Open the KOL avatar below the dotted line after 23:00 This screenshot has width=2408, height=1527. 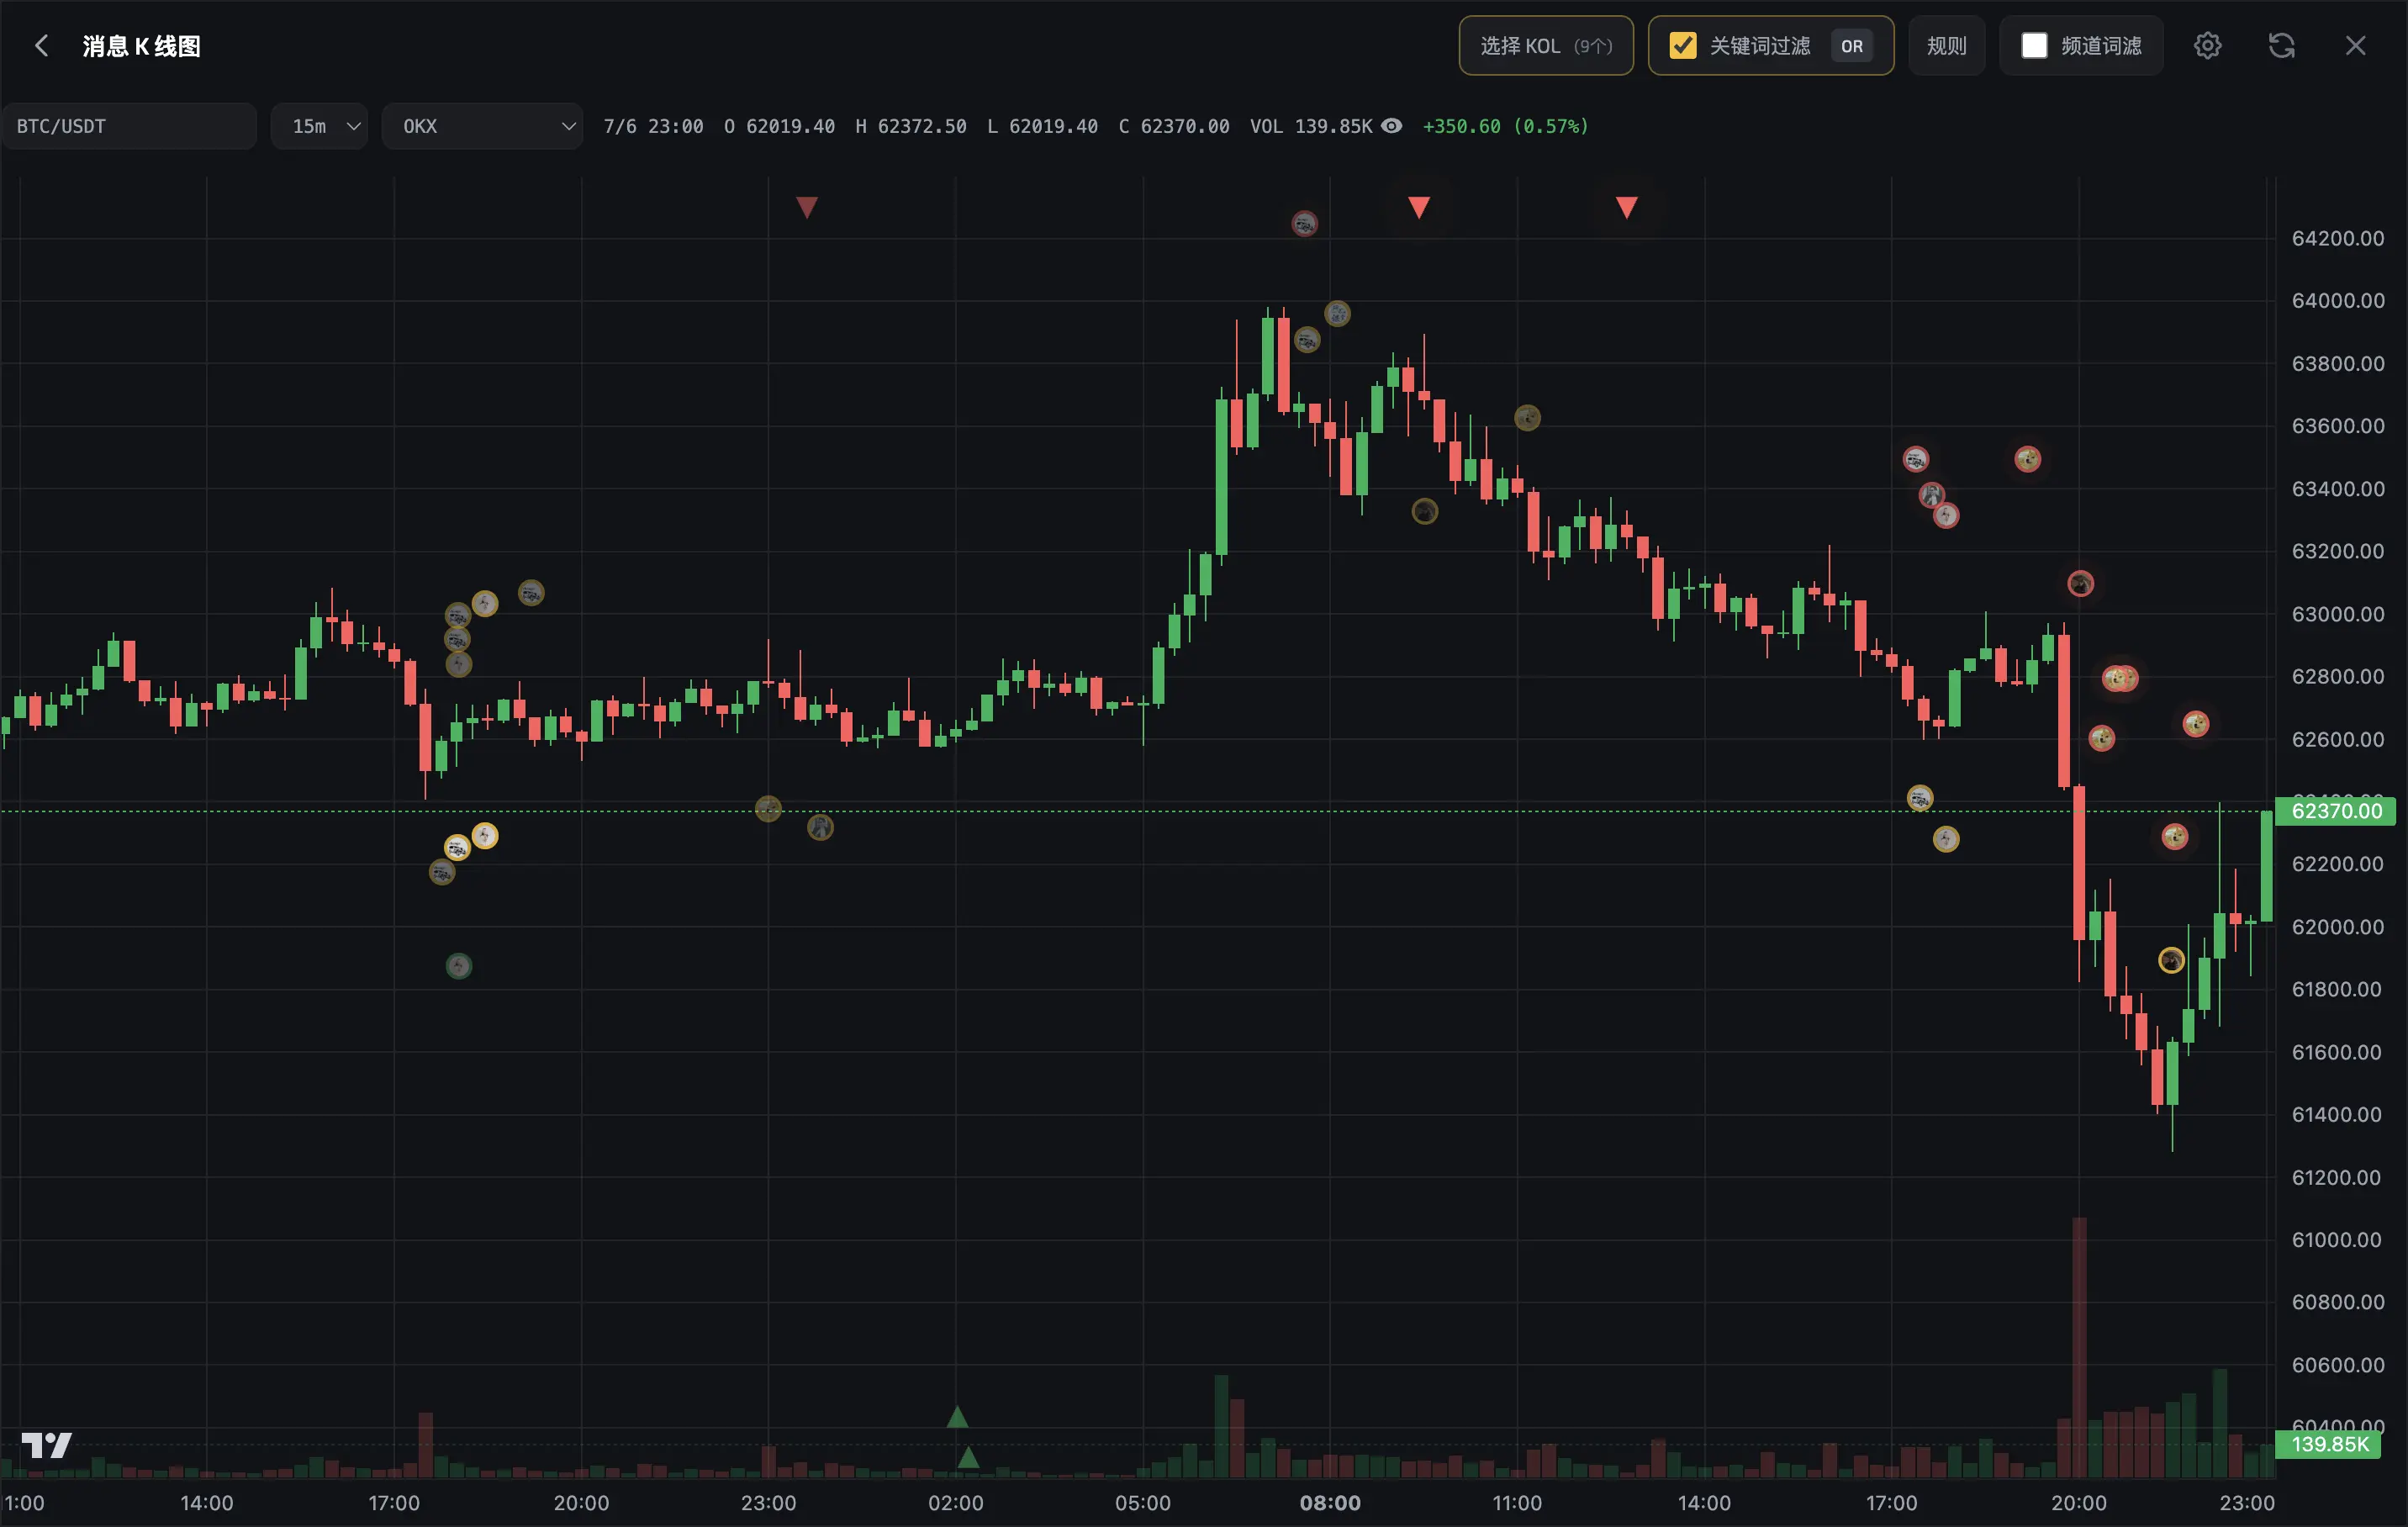click(x=820, y=827)
